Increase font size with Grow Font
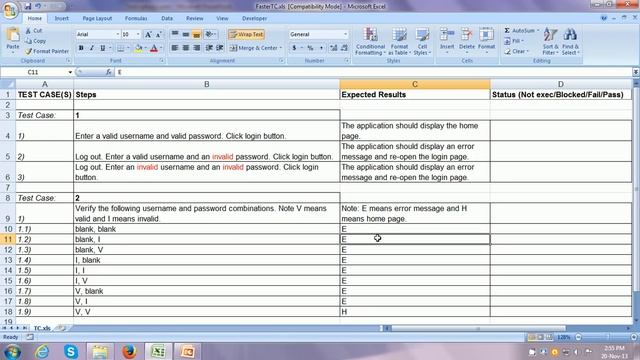The height and width of the screenshot is (360, 640). (148, 35)
